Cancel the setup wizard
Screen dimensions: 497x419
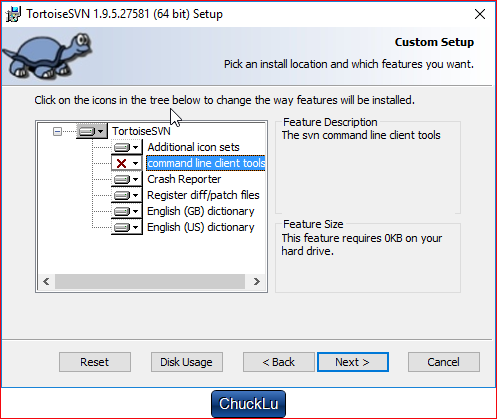(444, 362)
